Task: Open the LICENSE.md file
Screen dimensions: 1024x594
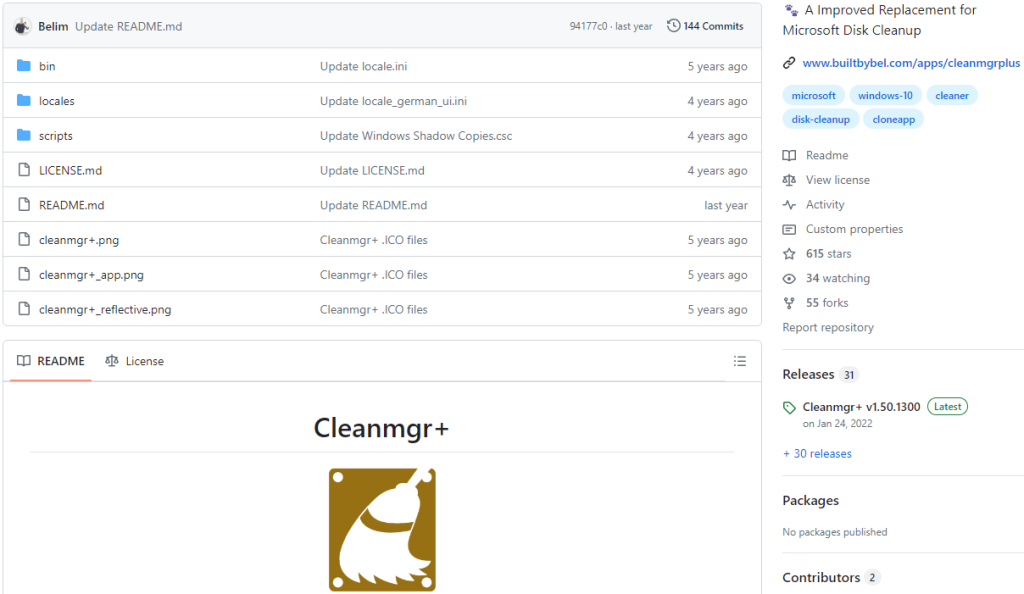Action: pos(71,170)
